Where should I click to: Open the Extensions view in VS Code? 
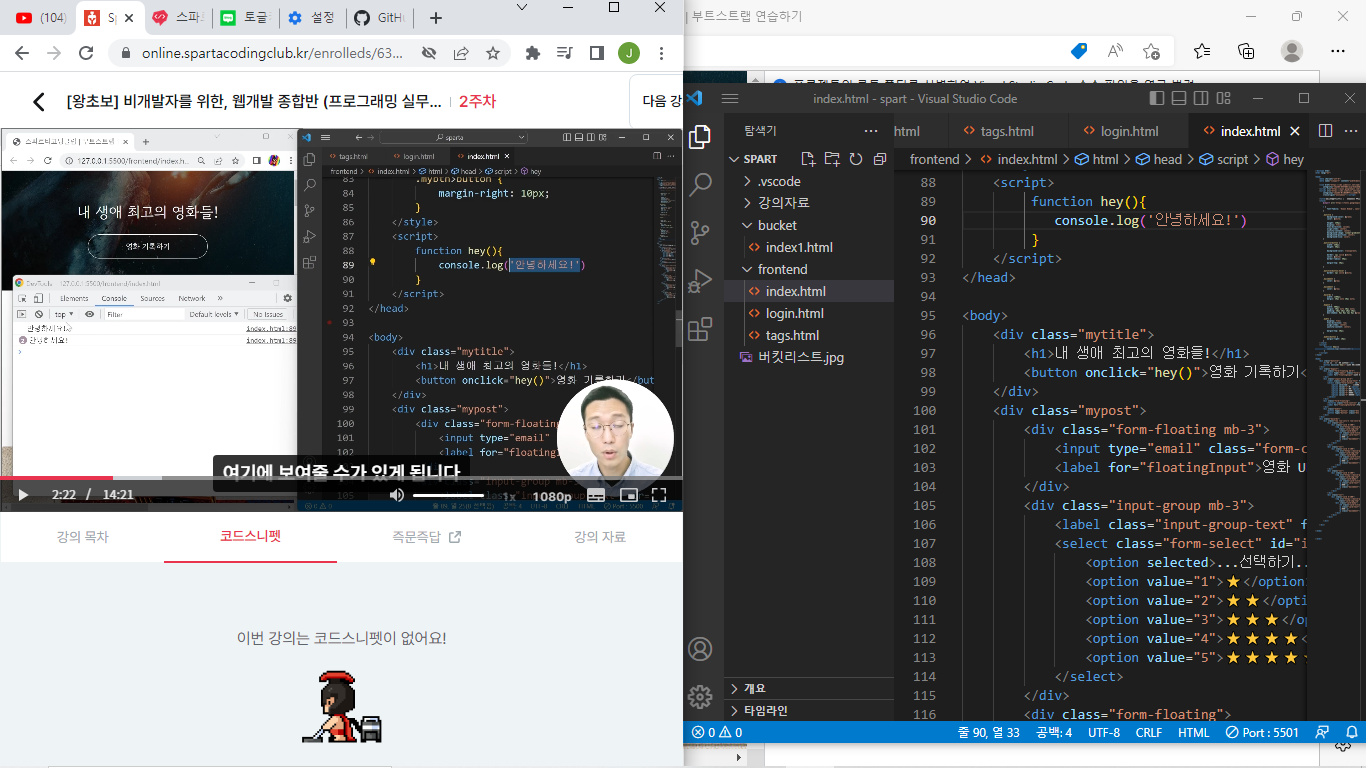pos(701,328)
